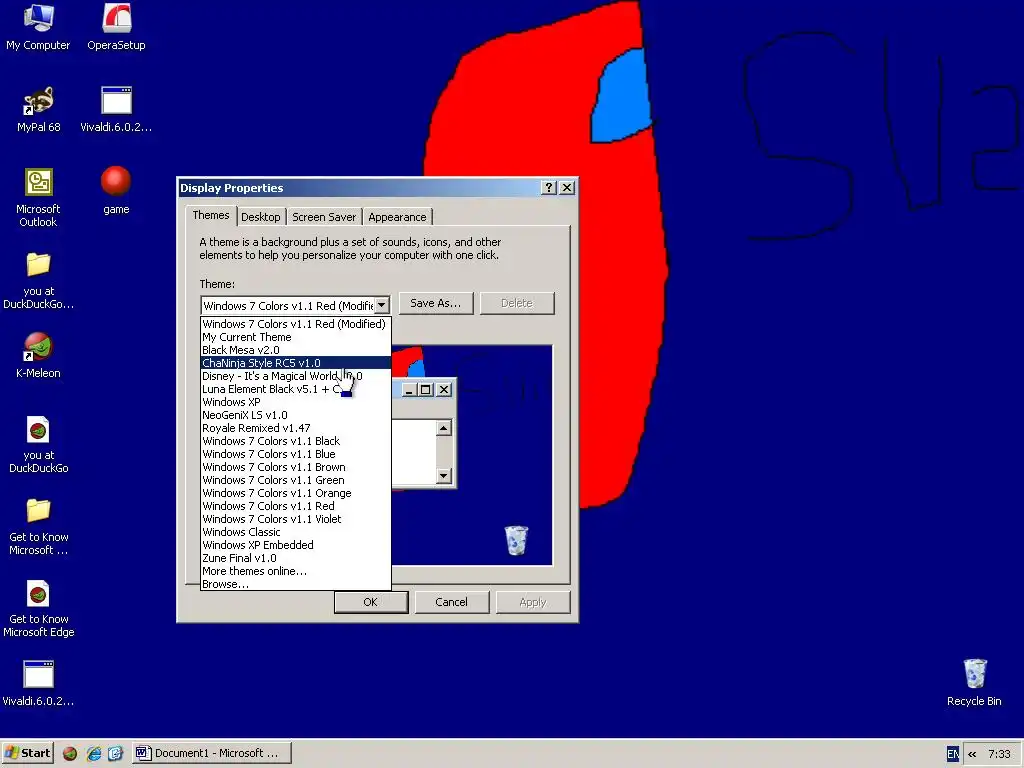Click the taskbar clock showing 7:33

click(999, 754)
